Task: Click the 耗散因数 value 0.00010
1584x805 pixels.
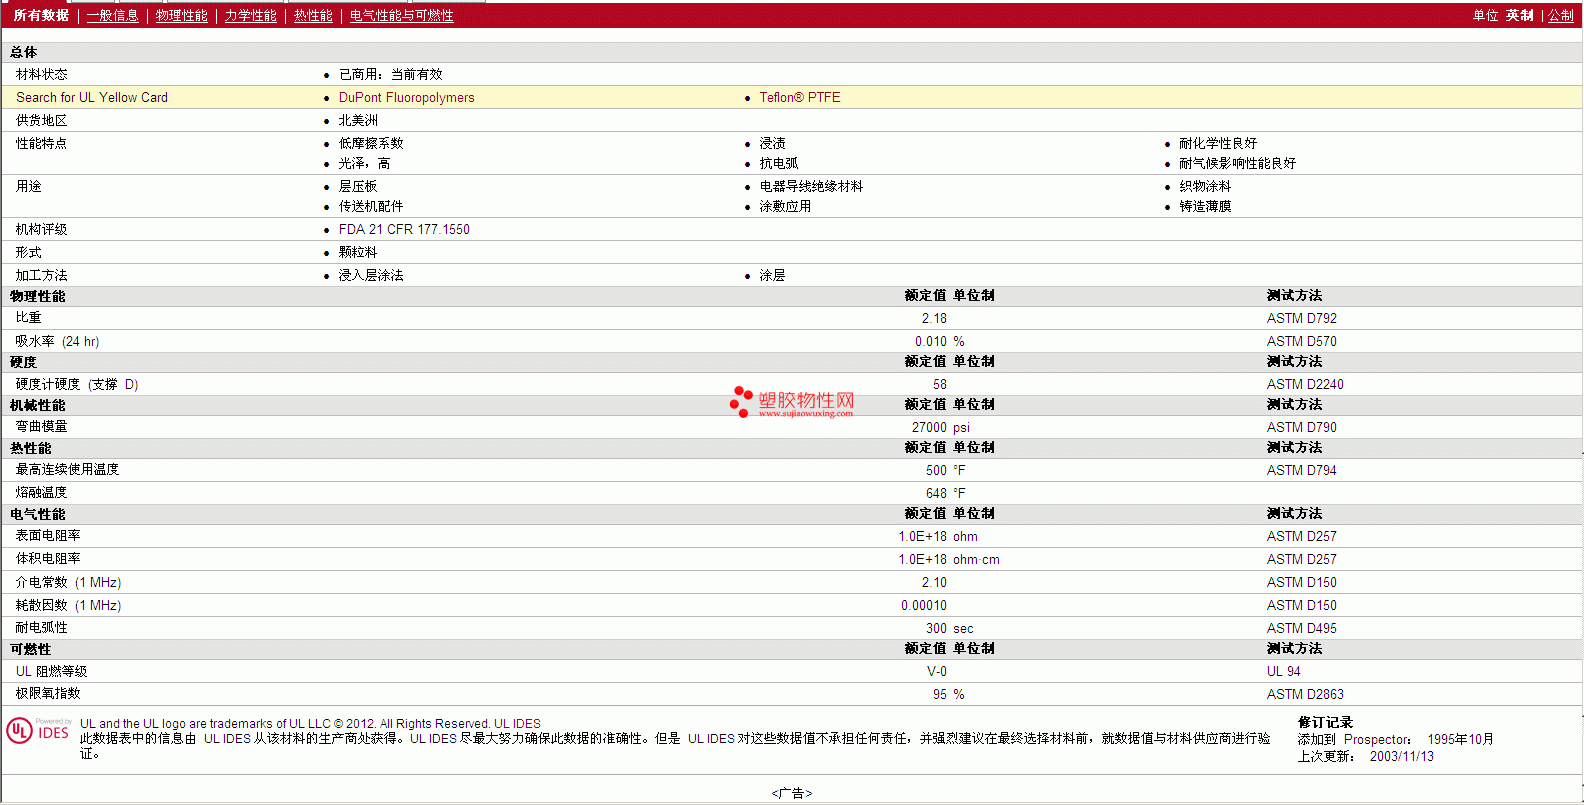Action: pos(924,606)
